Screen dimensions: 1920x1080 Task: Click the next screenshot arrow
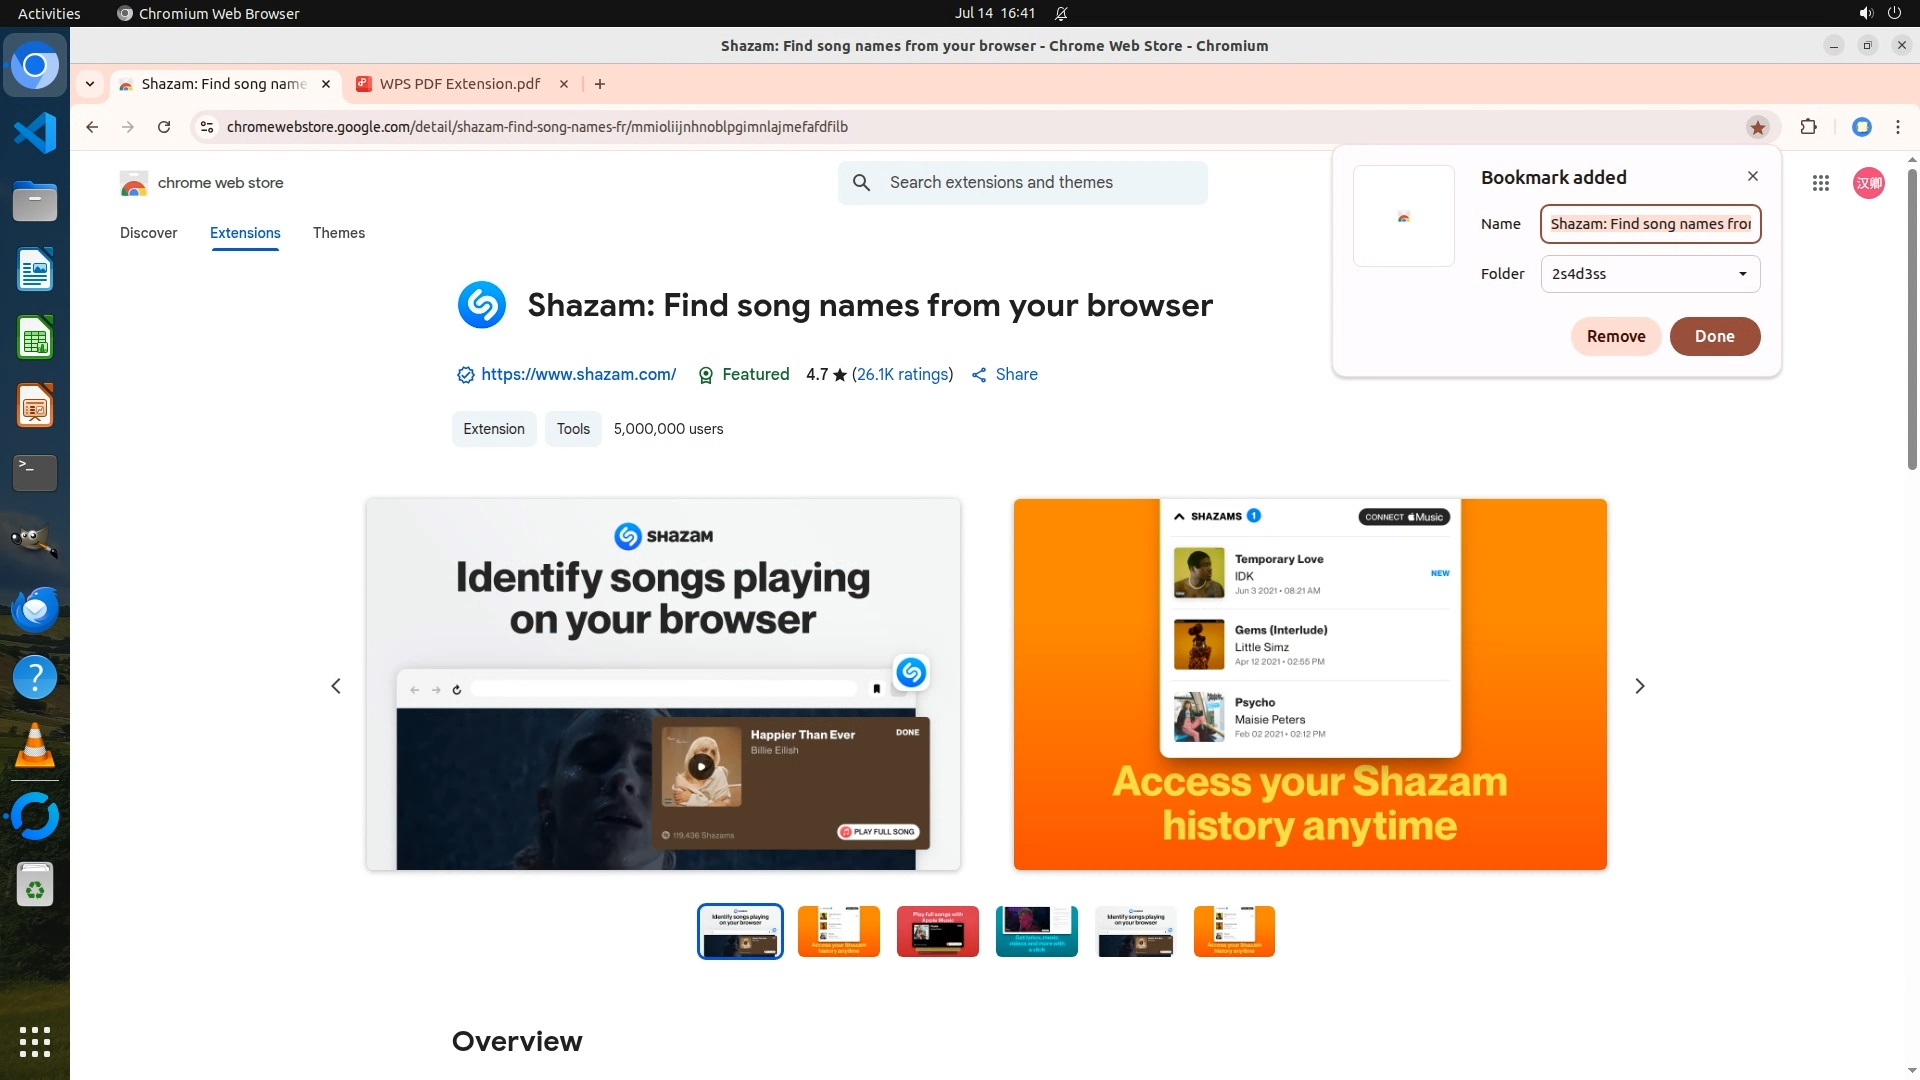point(1639,686)
